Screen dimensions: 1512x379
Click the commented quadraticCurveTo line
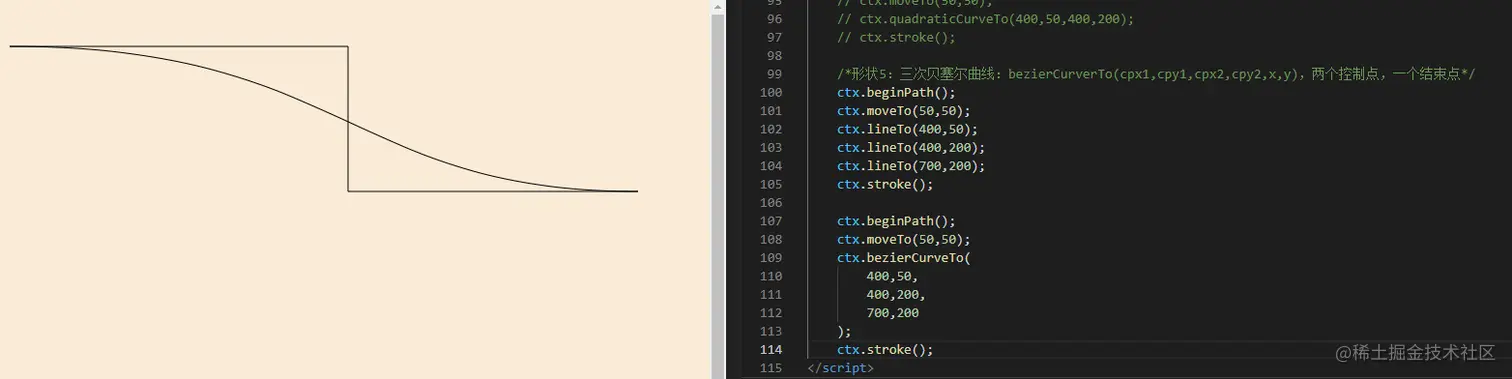pyautogui.click(x=986, y=19)
